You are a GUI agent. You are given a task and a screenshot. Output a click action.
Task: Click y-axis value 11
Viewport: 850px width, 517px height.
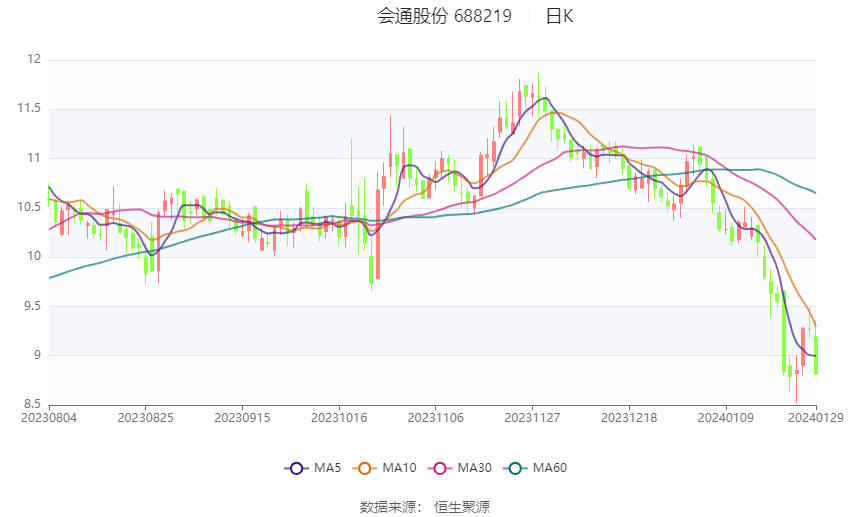click(34, 158)
